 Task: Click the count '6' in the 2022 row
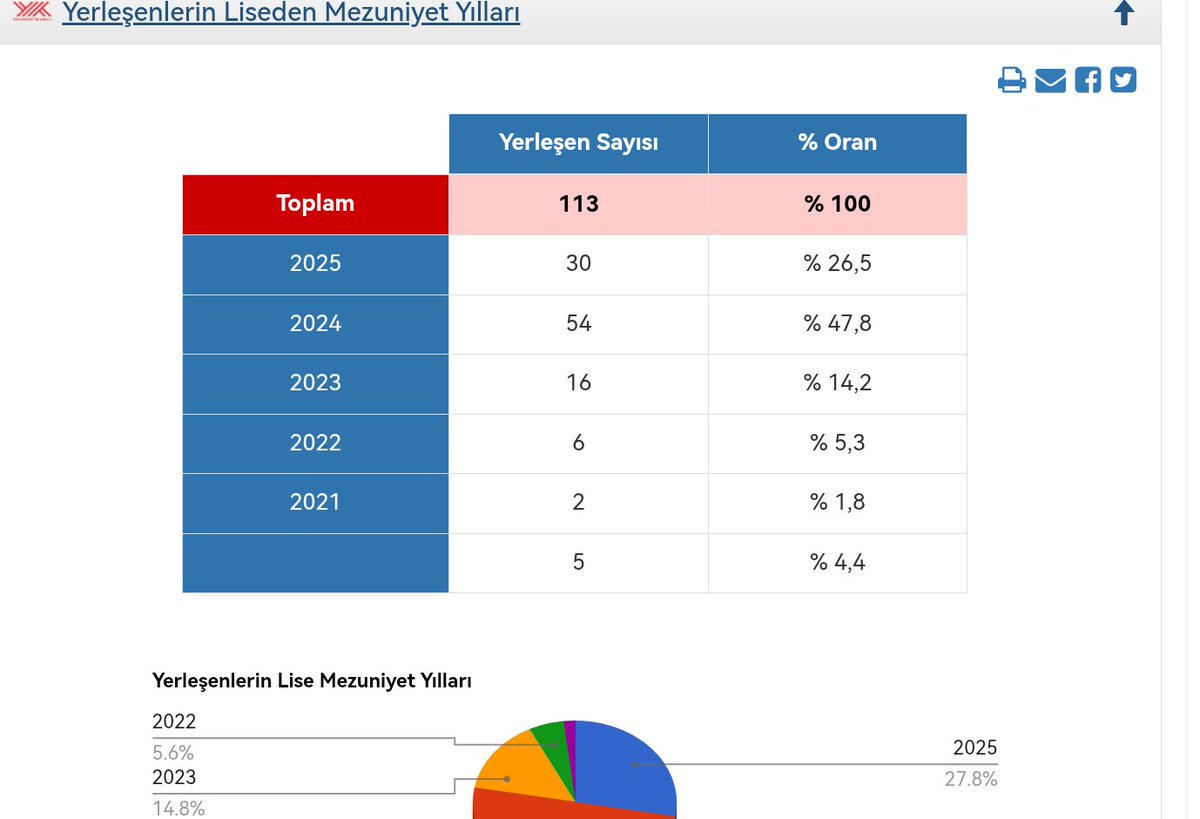tap(579, 443)
